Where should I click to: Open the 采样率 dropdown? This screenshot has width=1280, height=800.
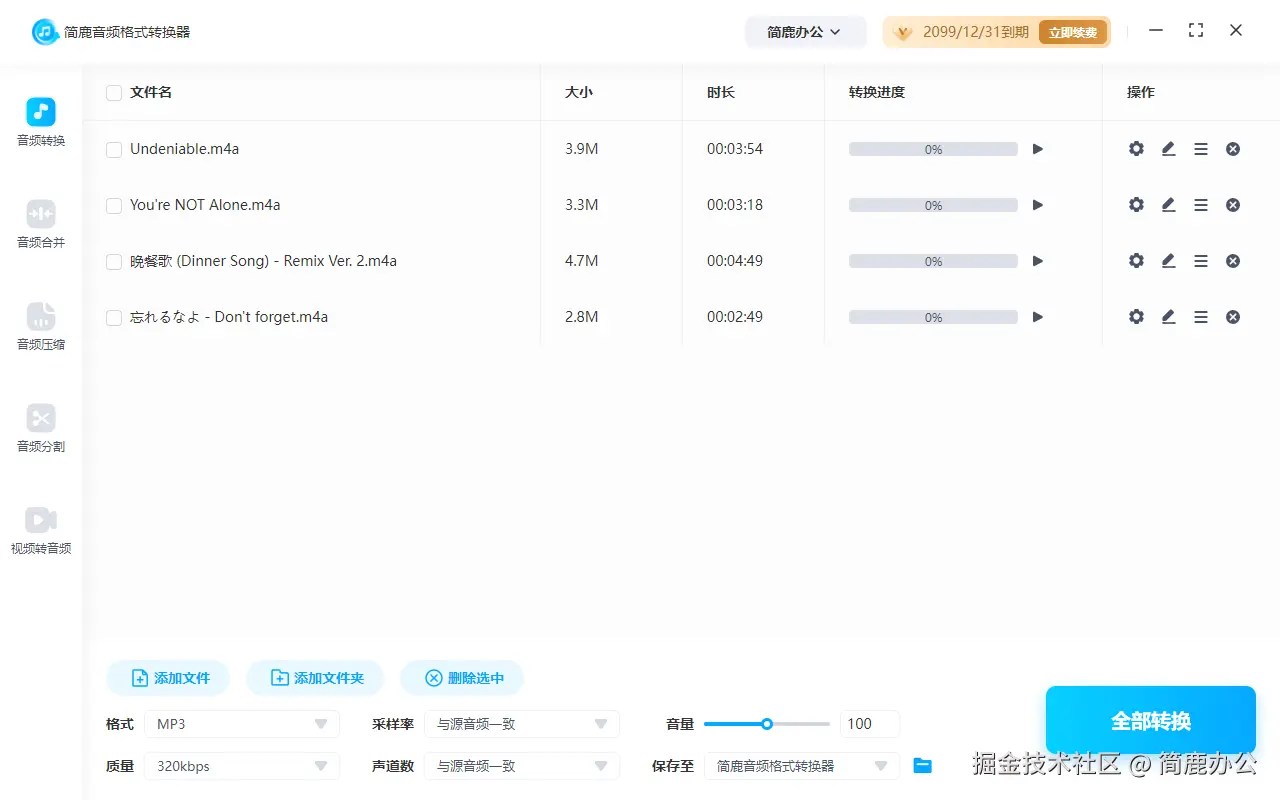coord(522,724)
